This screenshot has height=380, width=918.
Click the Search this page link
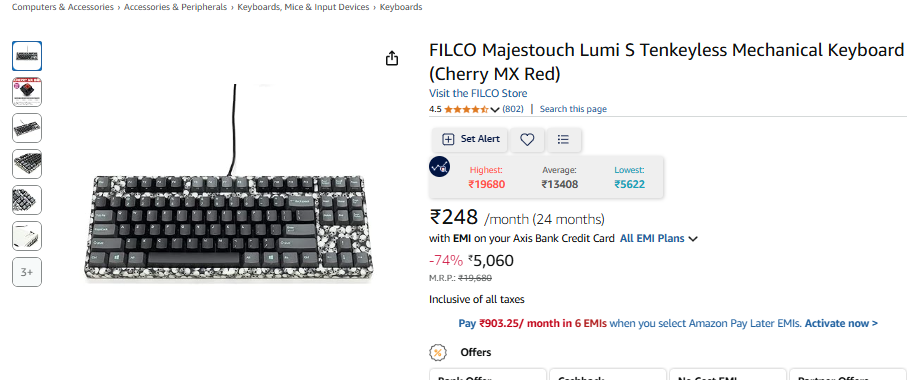point(573,109)
